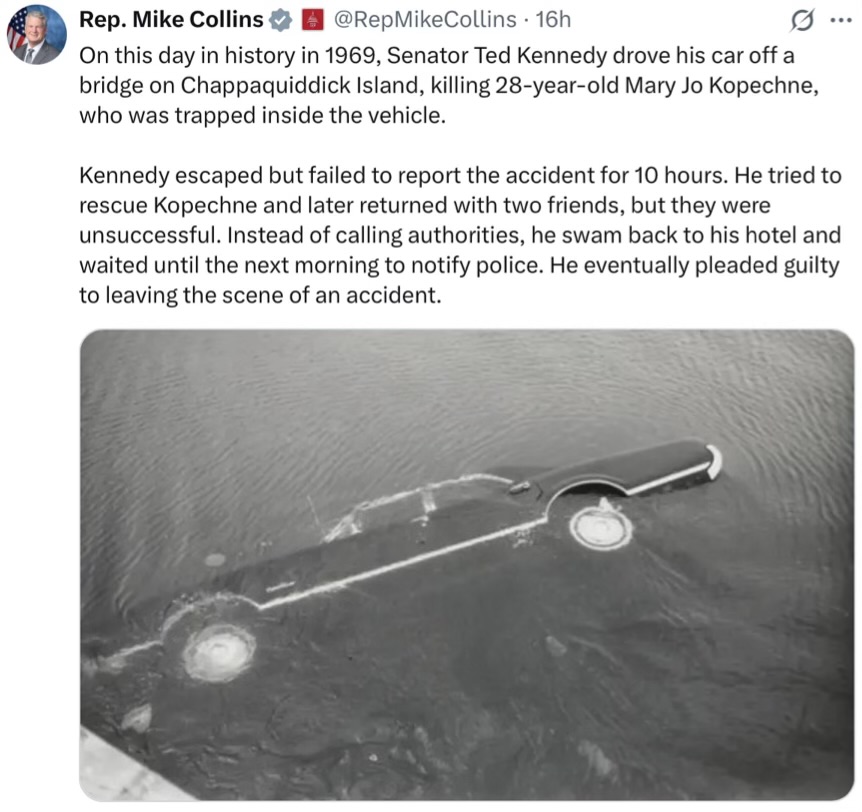Click the 16h post timestamp
This screenshot has width=862, height=812.
coord(553,20)
